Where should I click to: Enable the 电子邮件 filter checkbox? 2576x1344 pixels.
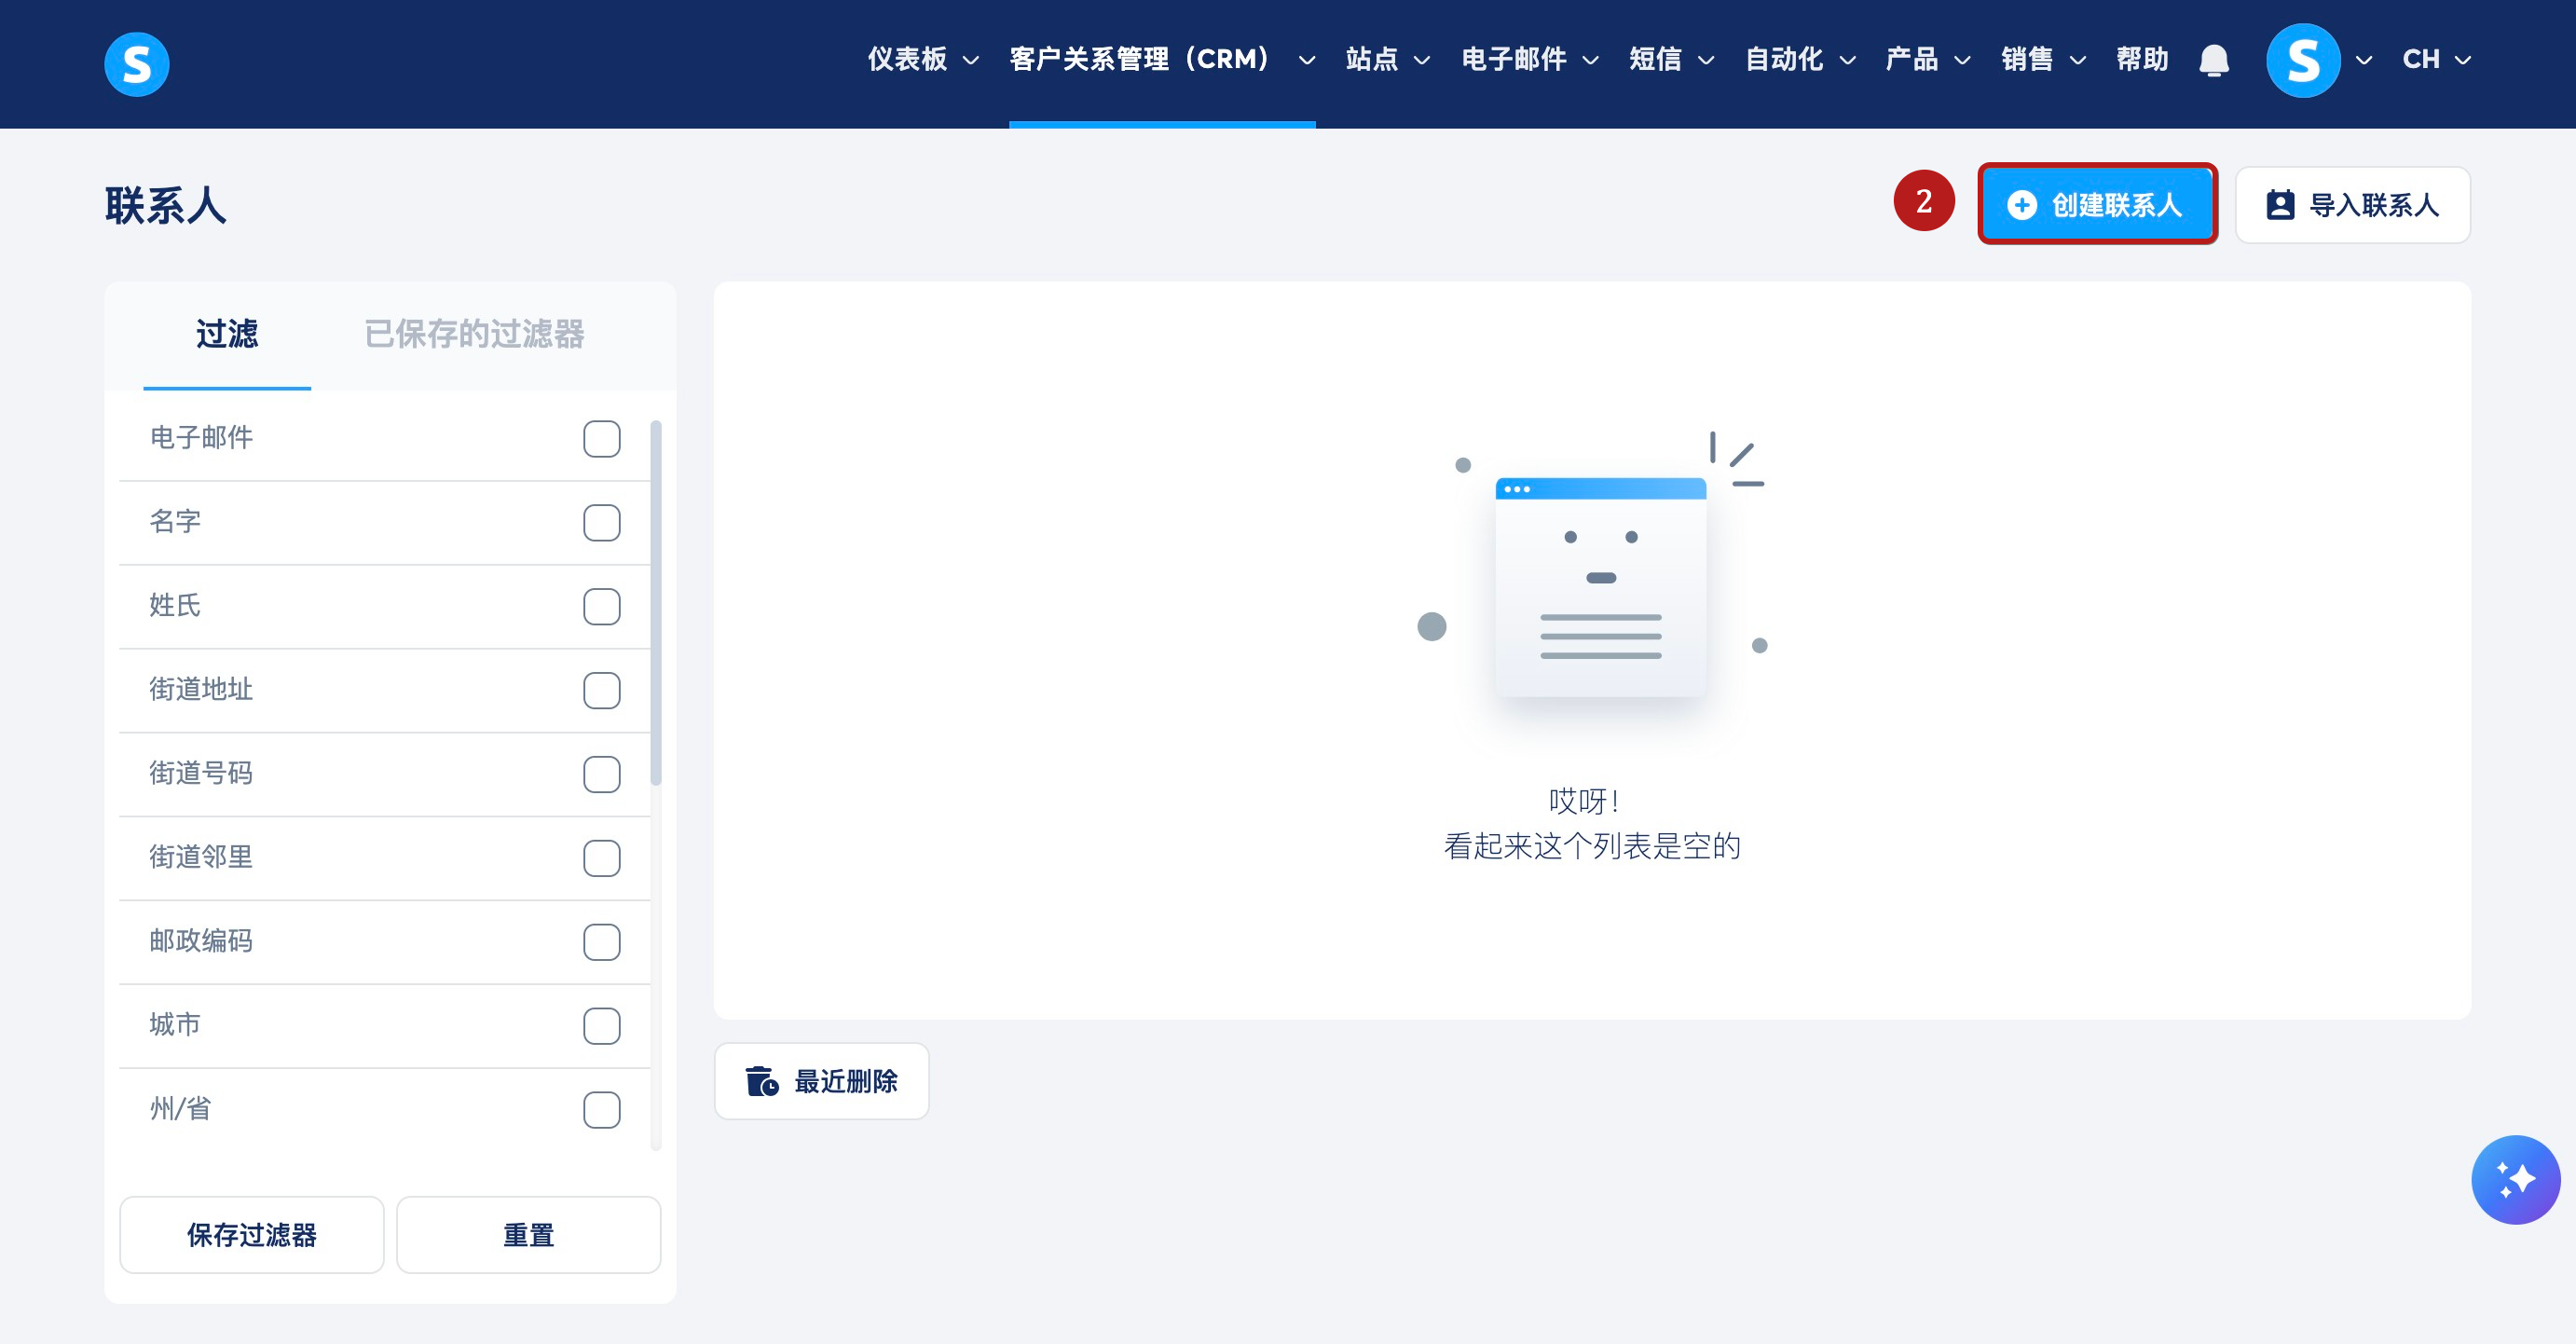pyautogui.click(x=601, y=438)
